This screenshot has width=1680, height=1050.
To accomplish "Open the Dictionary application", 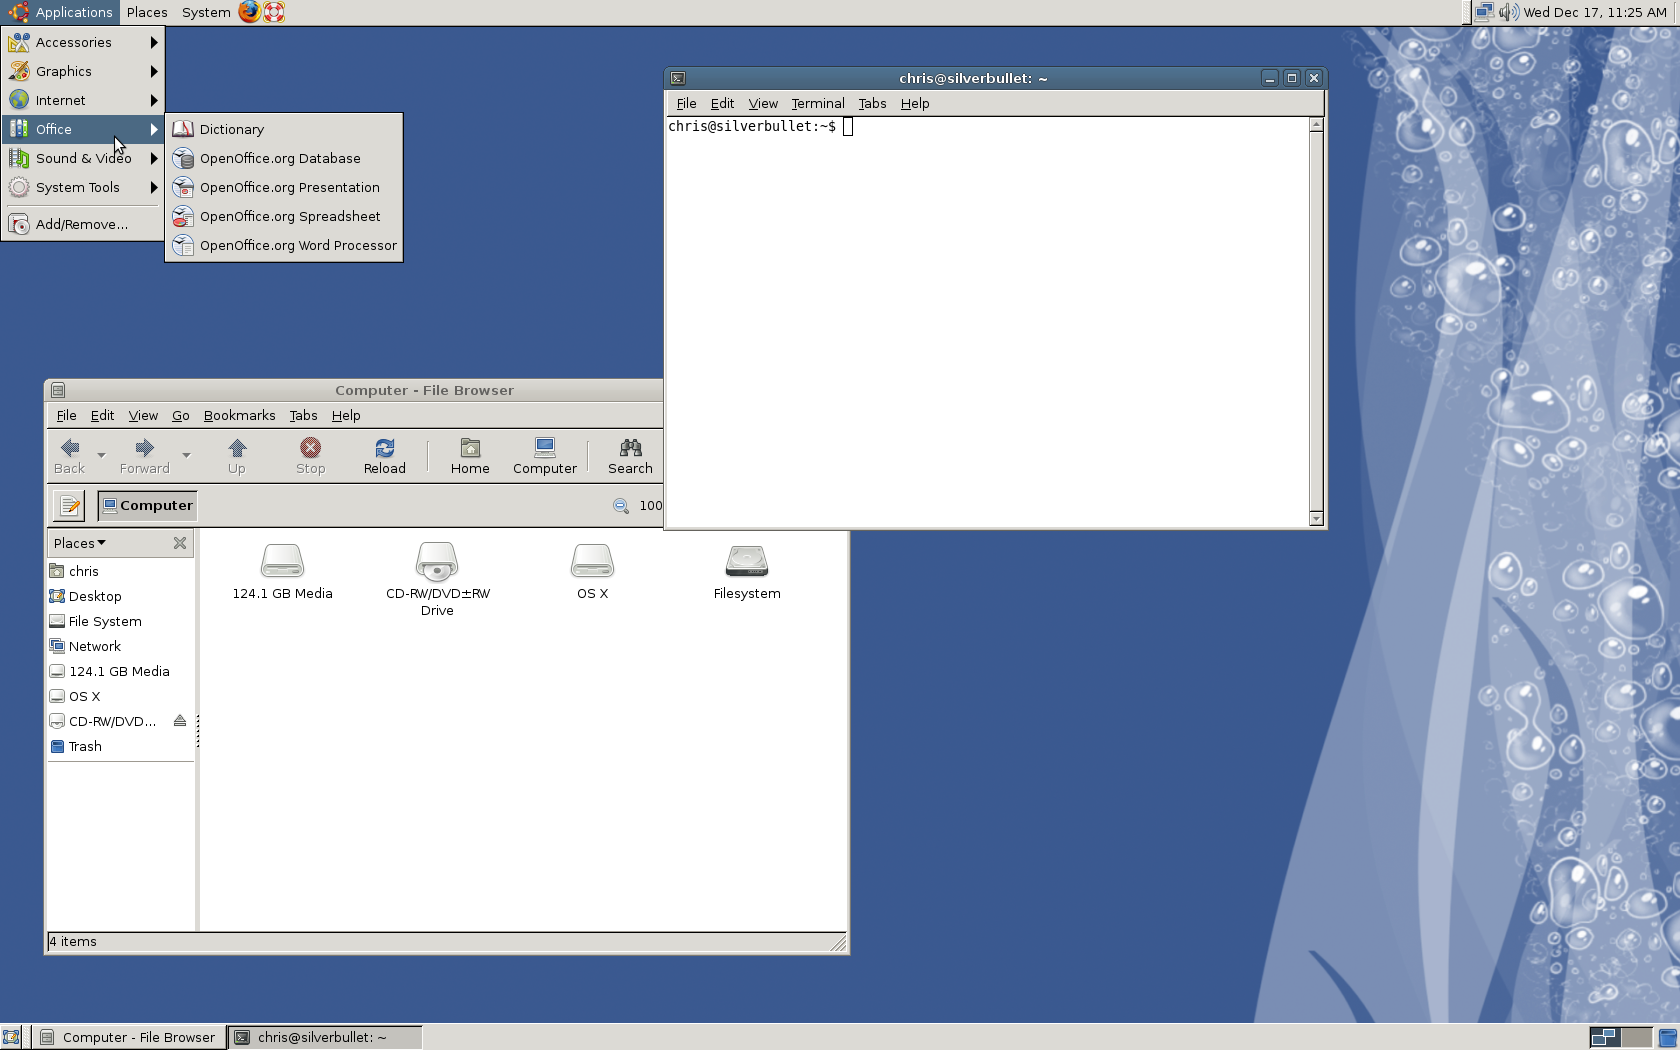I will 284,129.
